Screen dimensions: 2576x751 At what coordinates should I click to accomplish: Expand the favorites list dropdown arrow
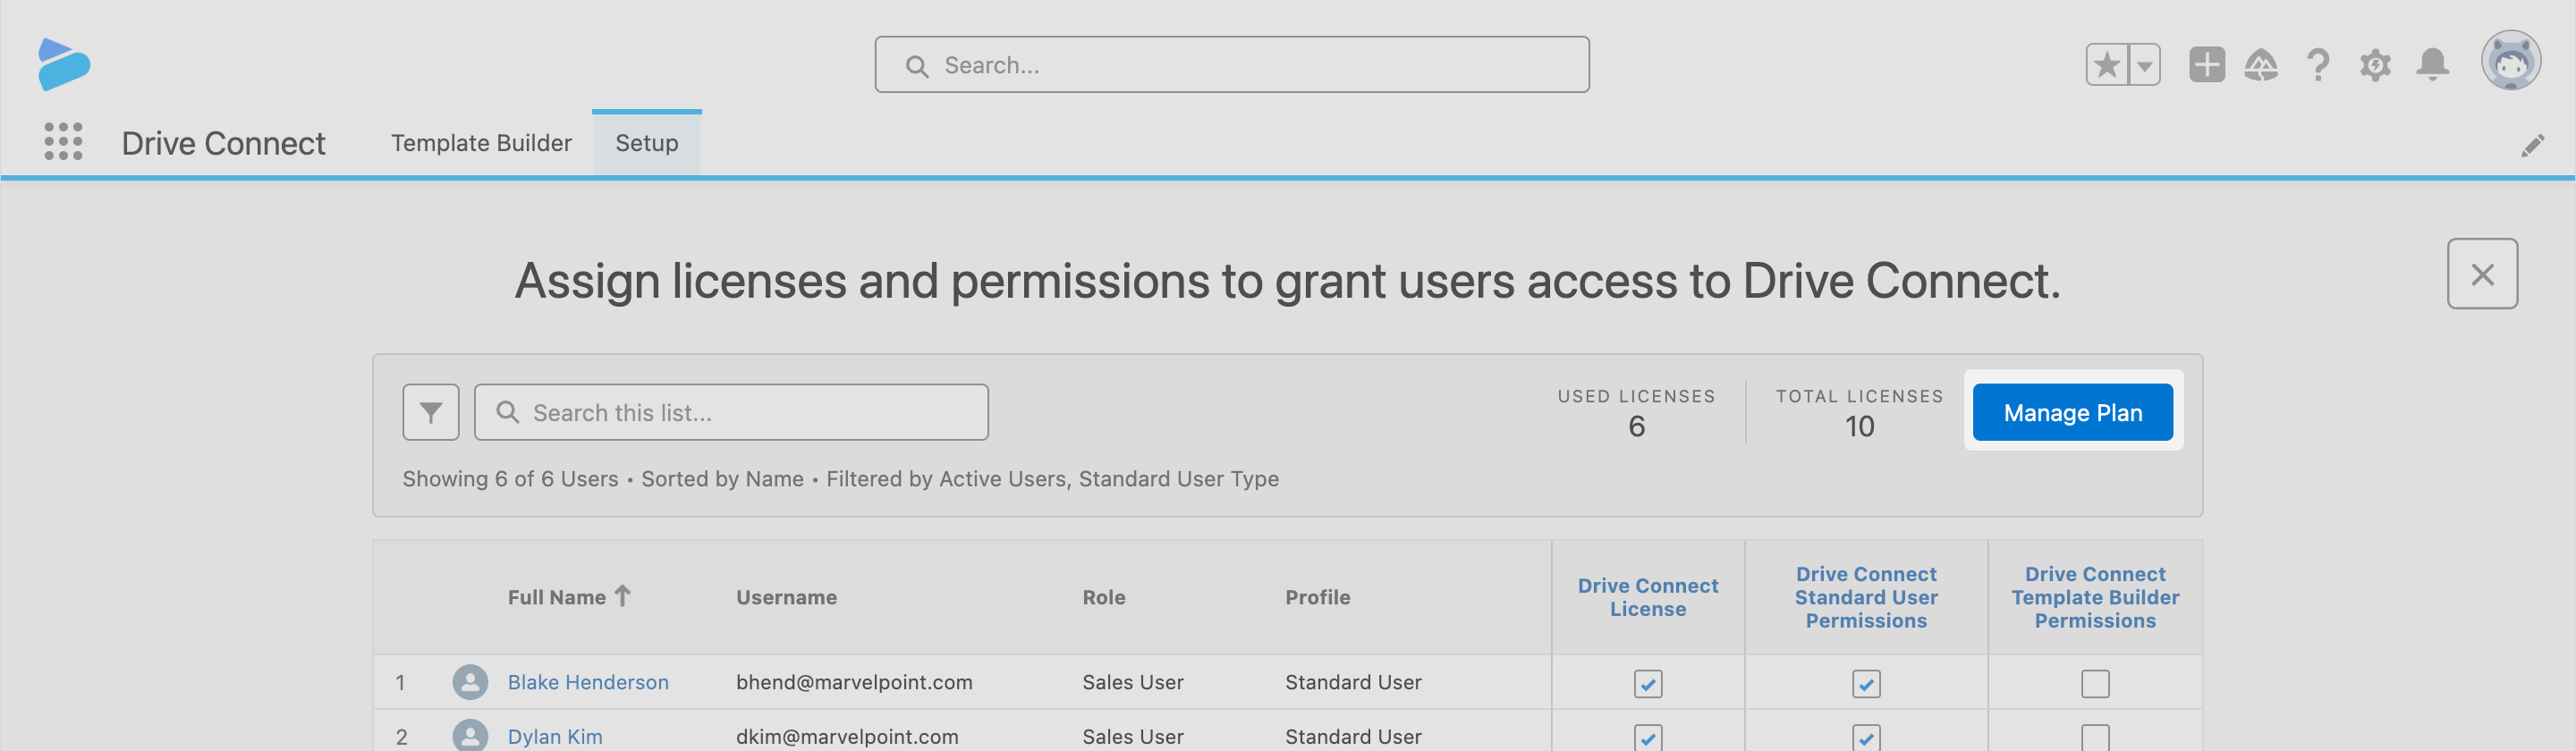pyautogui.click(x=2144, y=66)
